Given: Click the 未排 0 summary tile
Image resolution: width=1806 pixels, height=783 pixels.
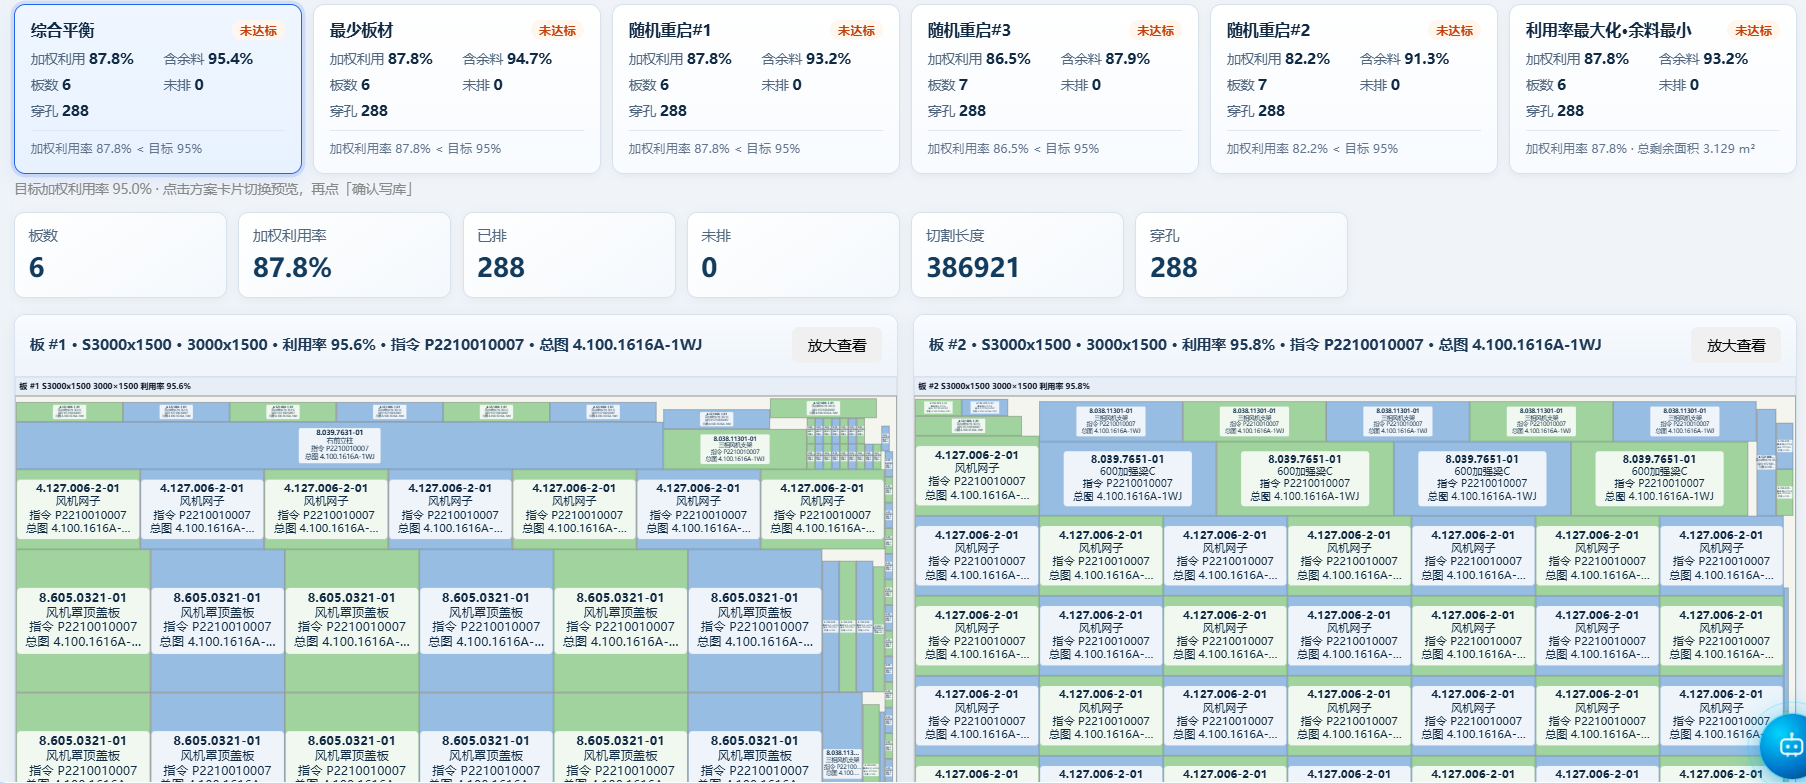Looking at the screenshot, I should click(x=793, y=255).
